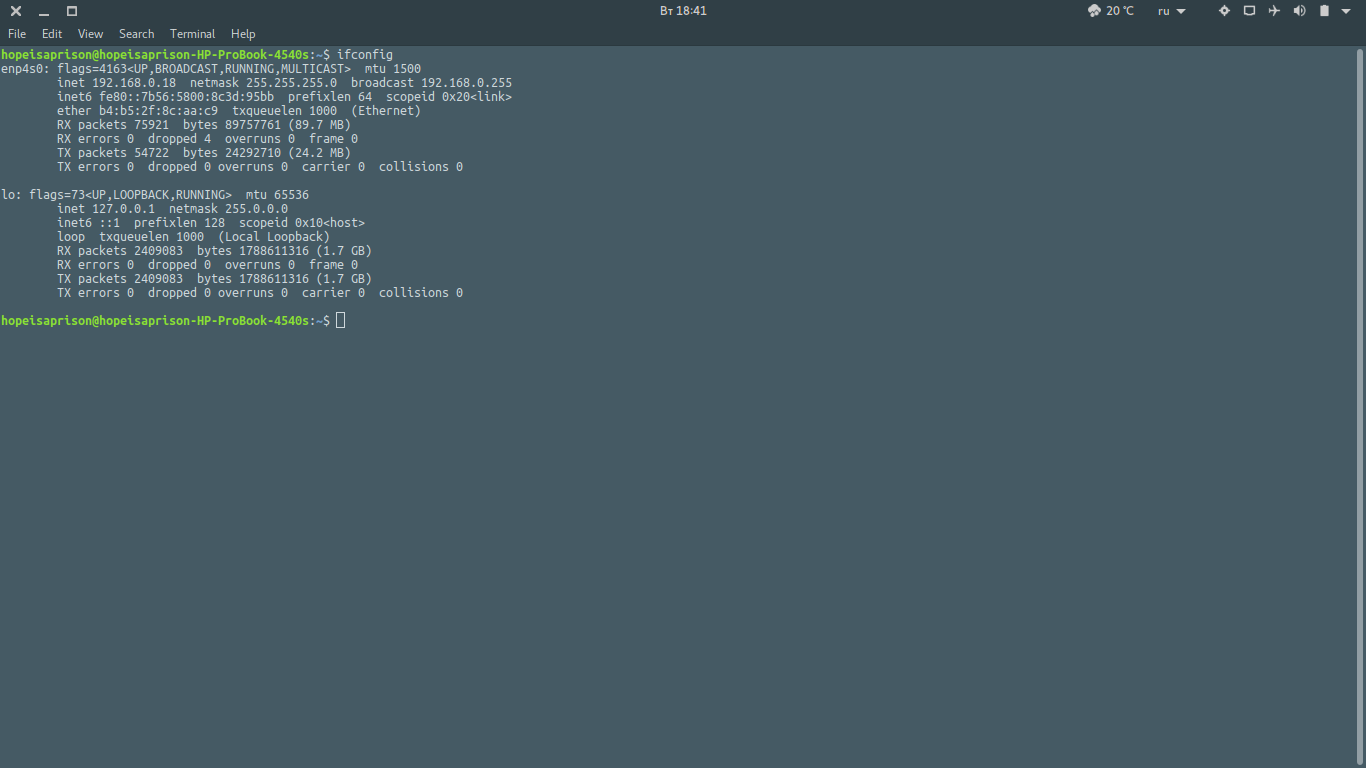The height and width of the screenshot is (768, 1366).
Task: Click the netmask value 255.255.255.0
Action: pos(291,82)
